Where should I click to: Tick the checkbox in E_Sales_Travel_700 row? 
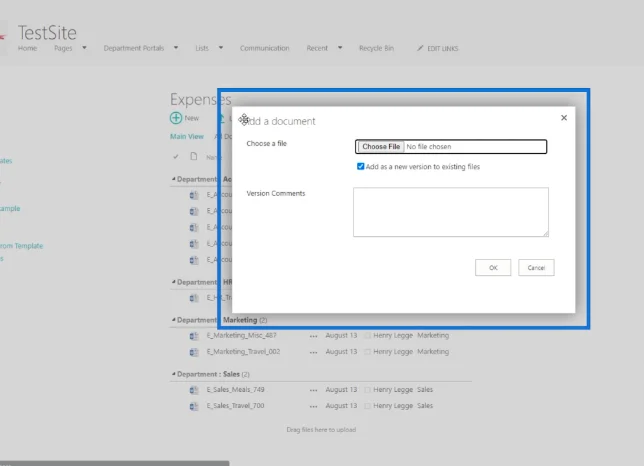(368, 406)
